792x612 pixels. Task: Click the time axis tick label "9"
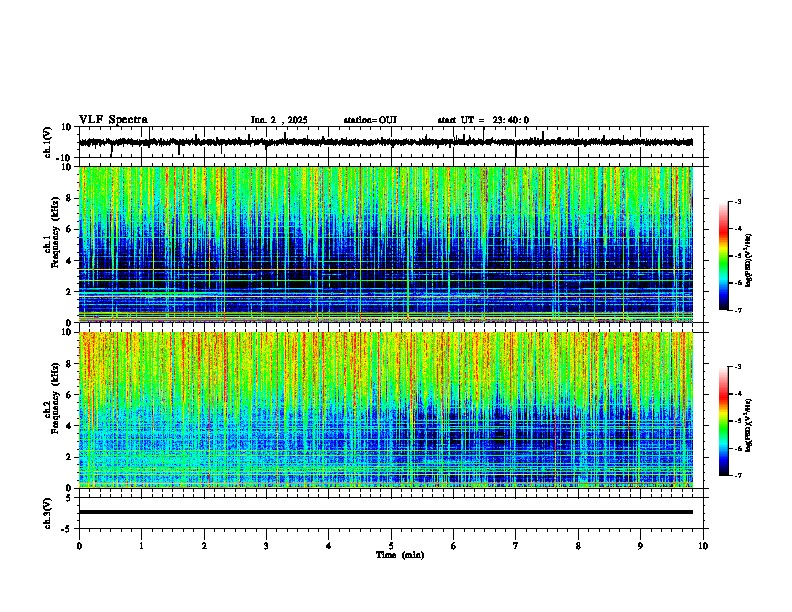[640, 546]
